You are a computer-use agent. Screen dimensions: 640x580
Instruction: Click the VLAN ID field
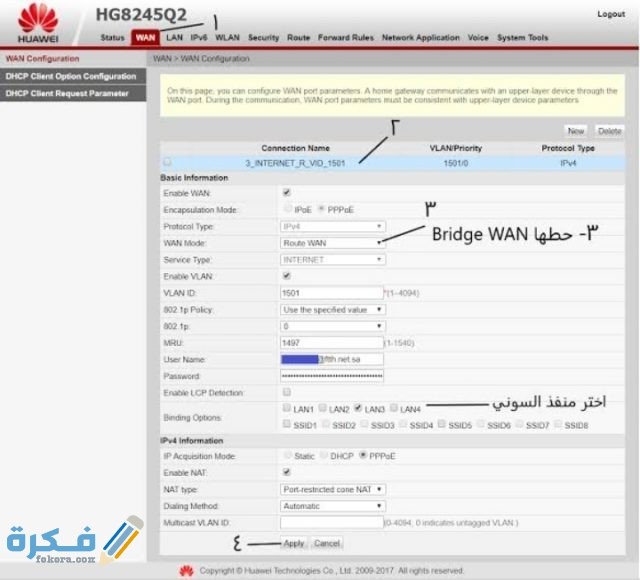click(x=332, y=293)
